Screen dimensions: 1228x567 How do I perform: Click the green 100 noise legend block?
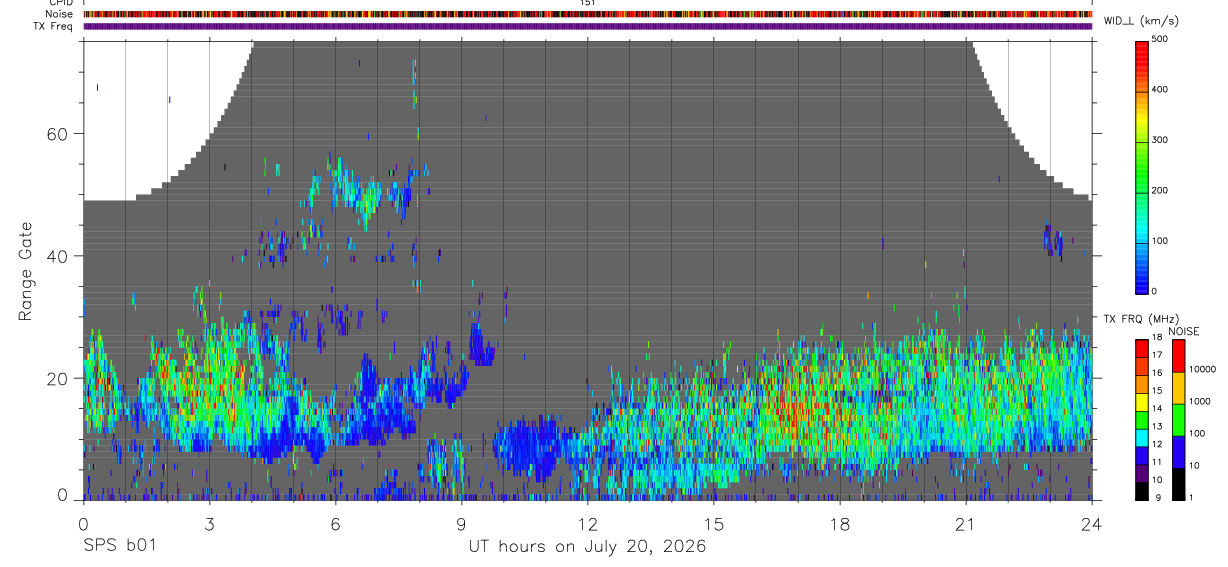pyautogui.click(x=1178, y=420)
